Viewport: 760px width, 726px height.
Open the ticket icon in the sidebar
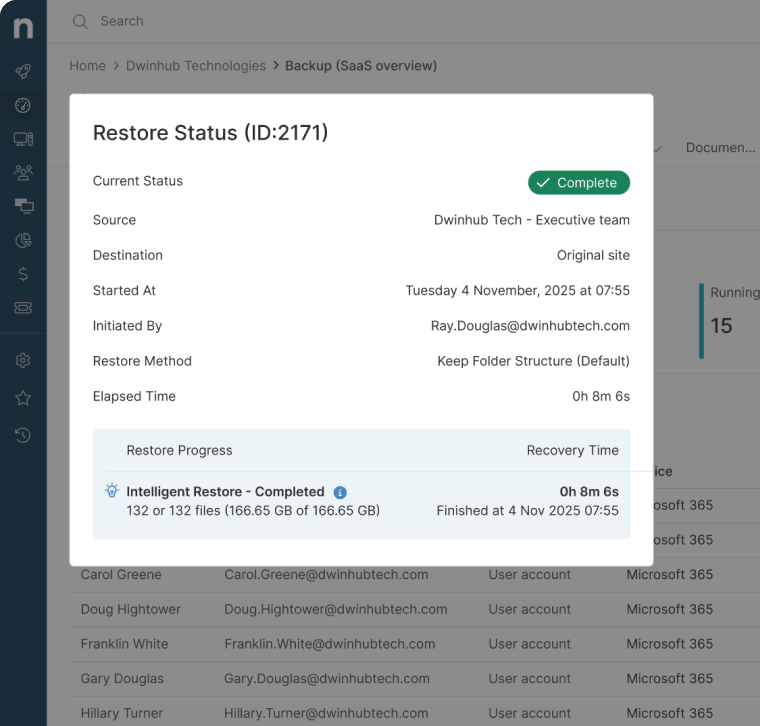pos(23,308)
